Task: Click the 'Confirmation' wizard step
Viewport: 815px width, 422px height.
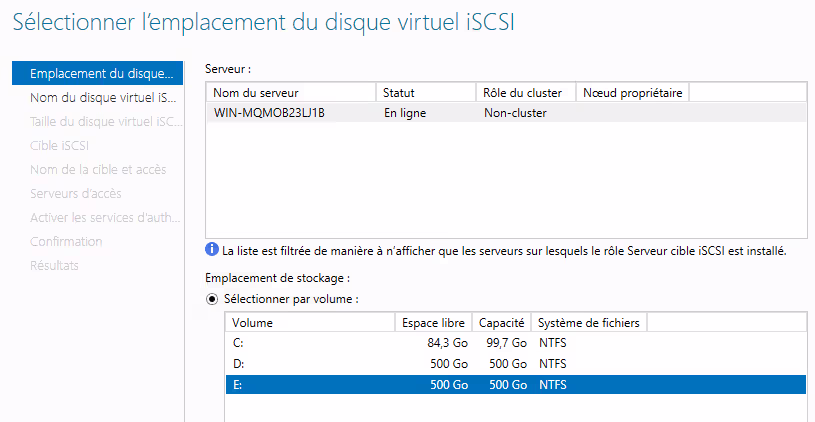Action: pos(66,242)
